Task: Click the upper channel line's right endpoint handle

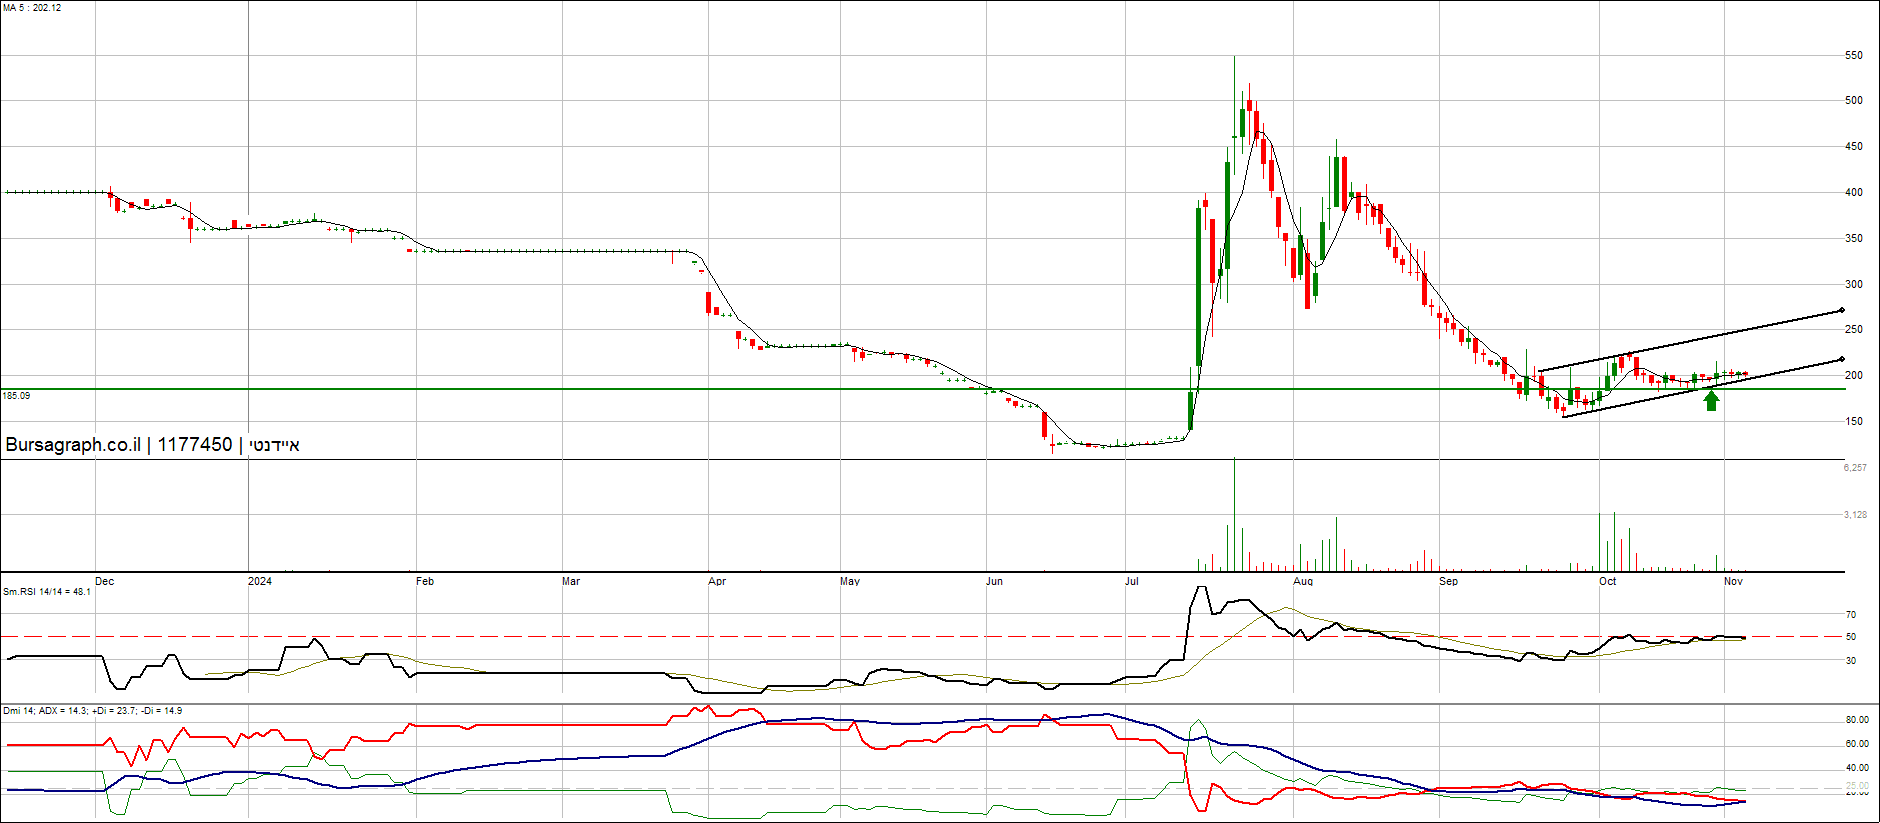Action: 1841,311
